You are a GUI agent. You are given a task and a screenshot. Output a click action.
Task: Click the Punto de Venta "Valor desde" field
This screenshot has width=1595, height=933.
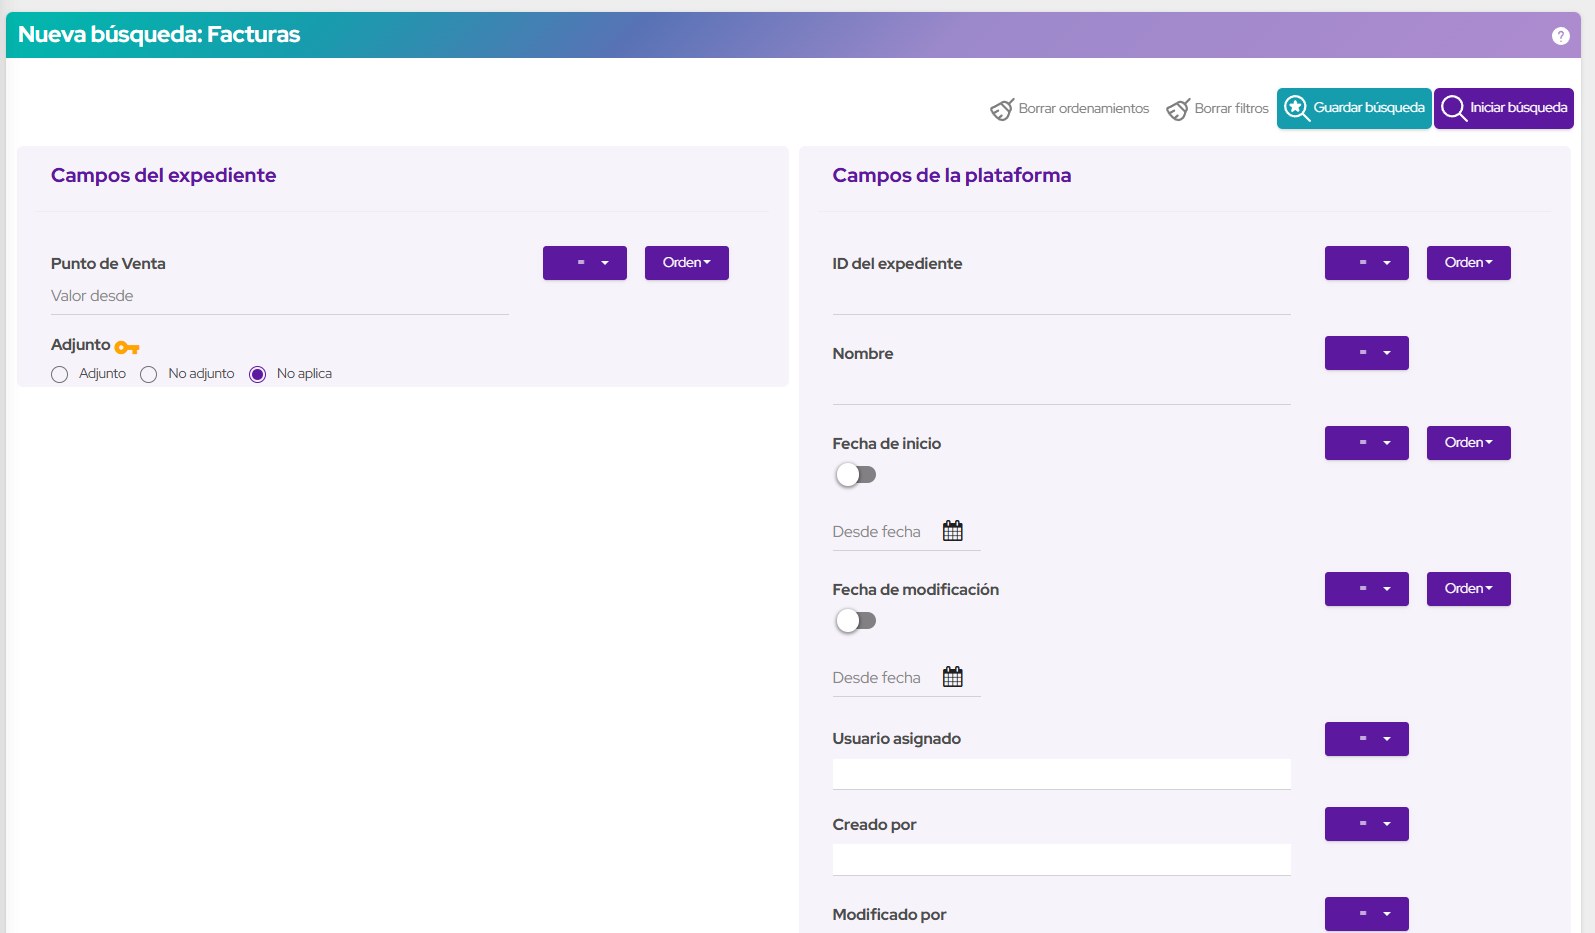(279, 297)
